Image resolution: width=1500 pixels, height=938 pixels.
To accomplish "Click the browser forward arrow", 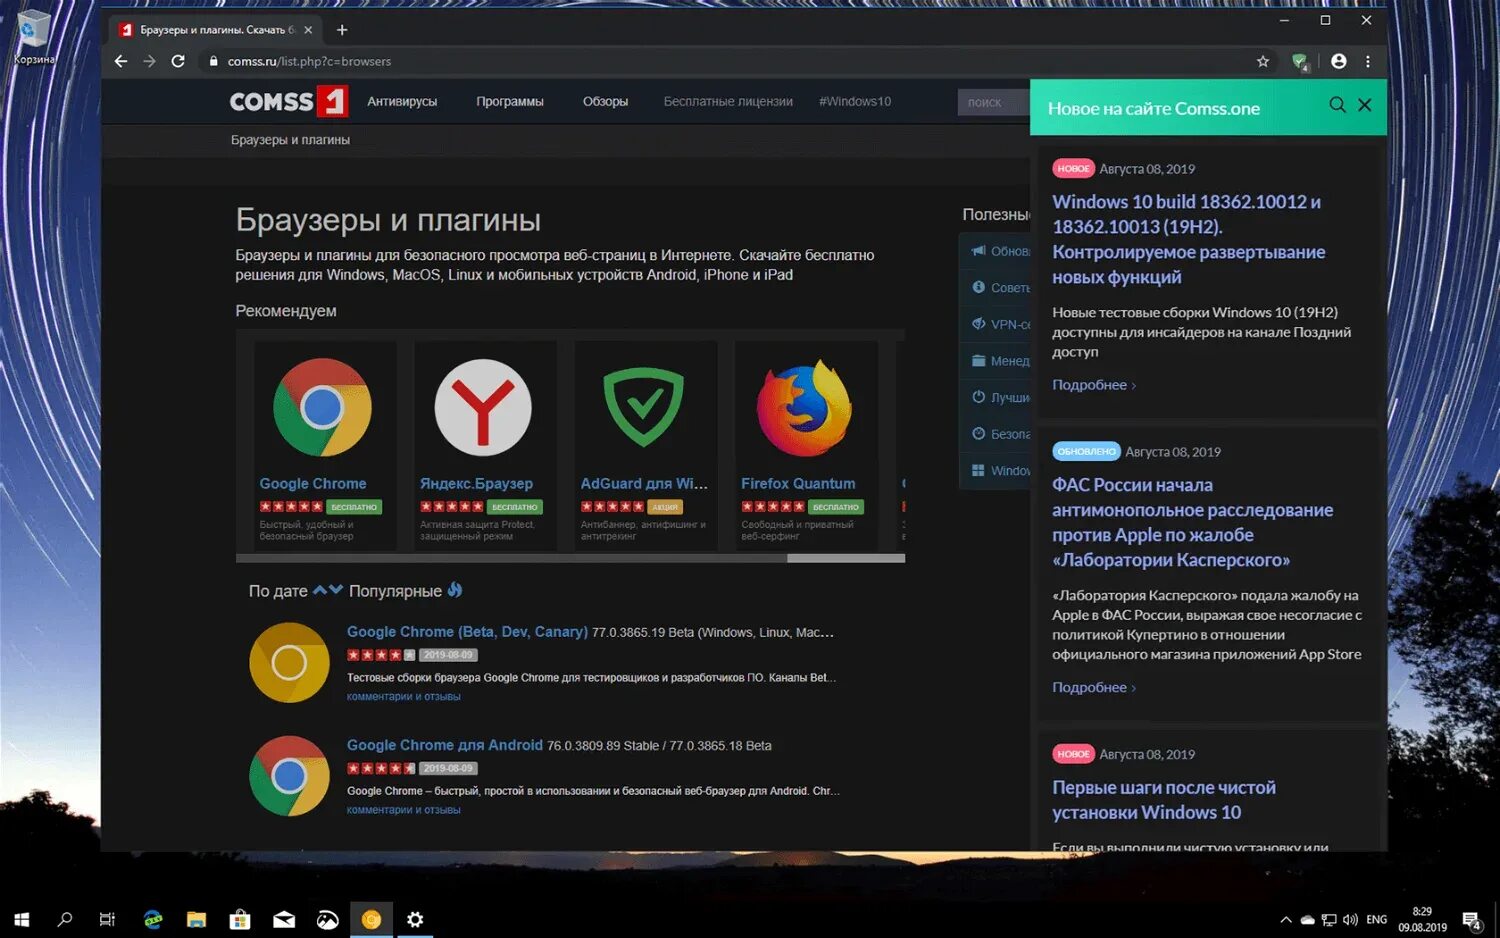I will click(149, 61).
